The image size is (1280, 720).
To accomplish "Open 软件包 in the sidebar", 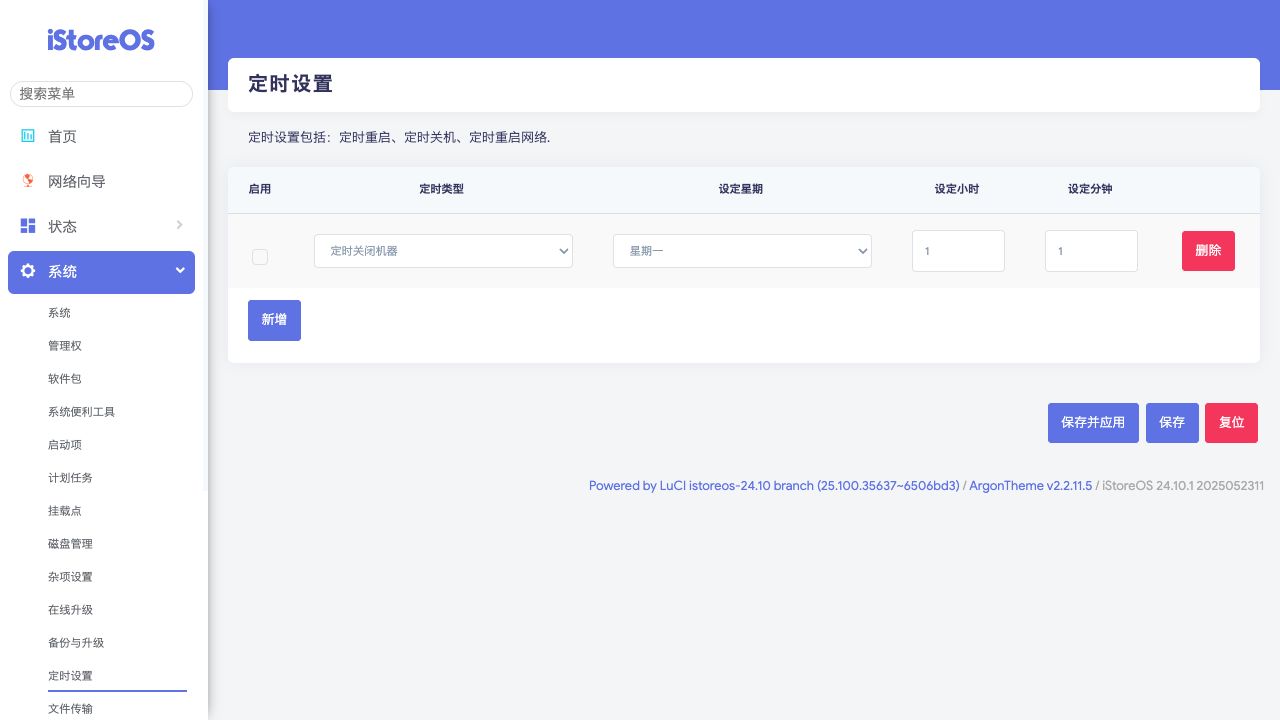I will coord(64,379).
